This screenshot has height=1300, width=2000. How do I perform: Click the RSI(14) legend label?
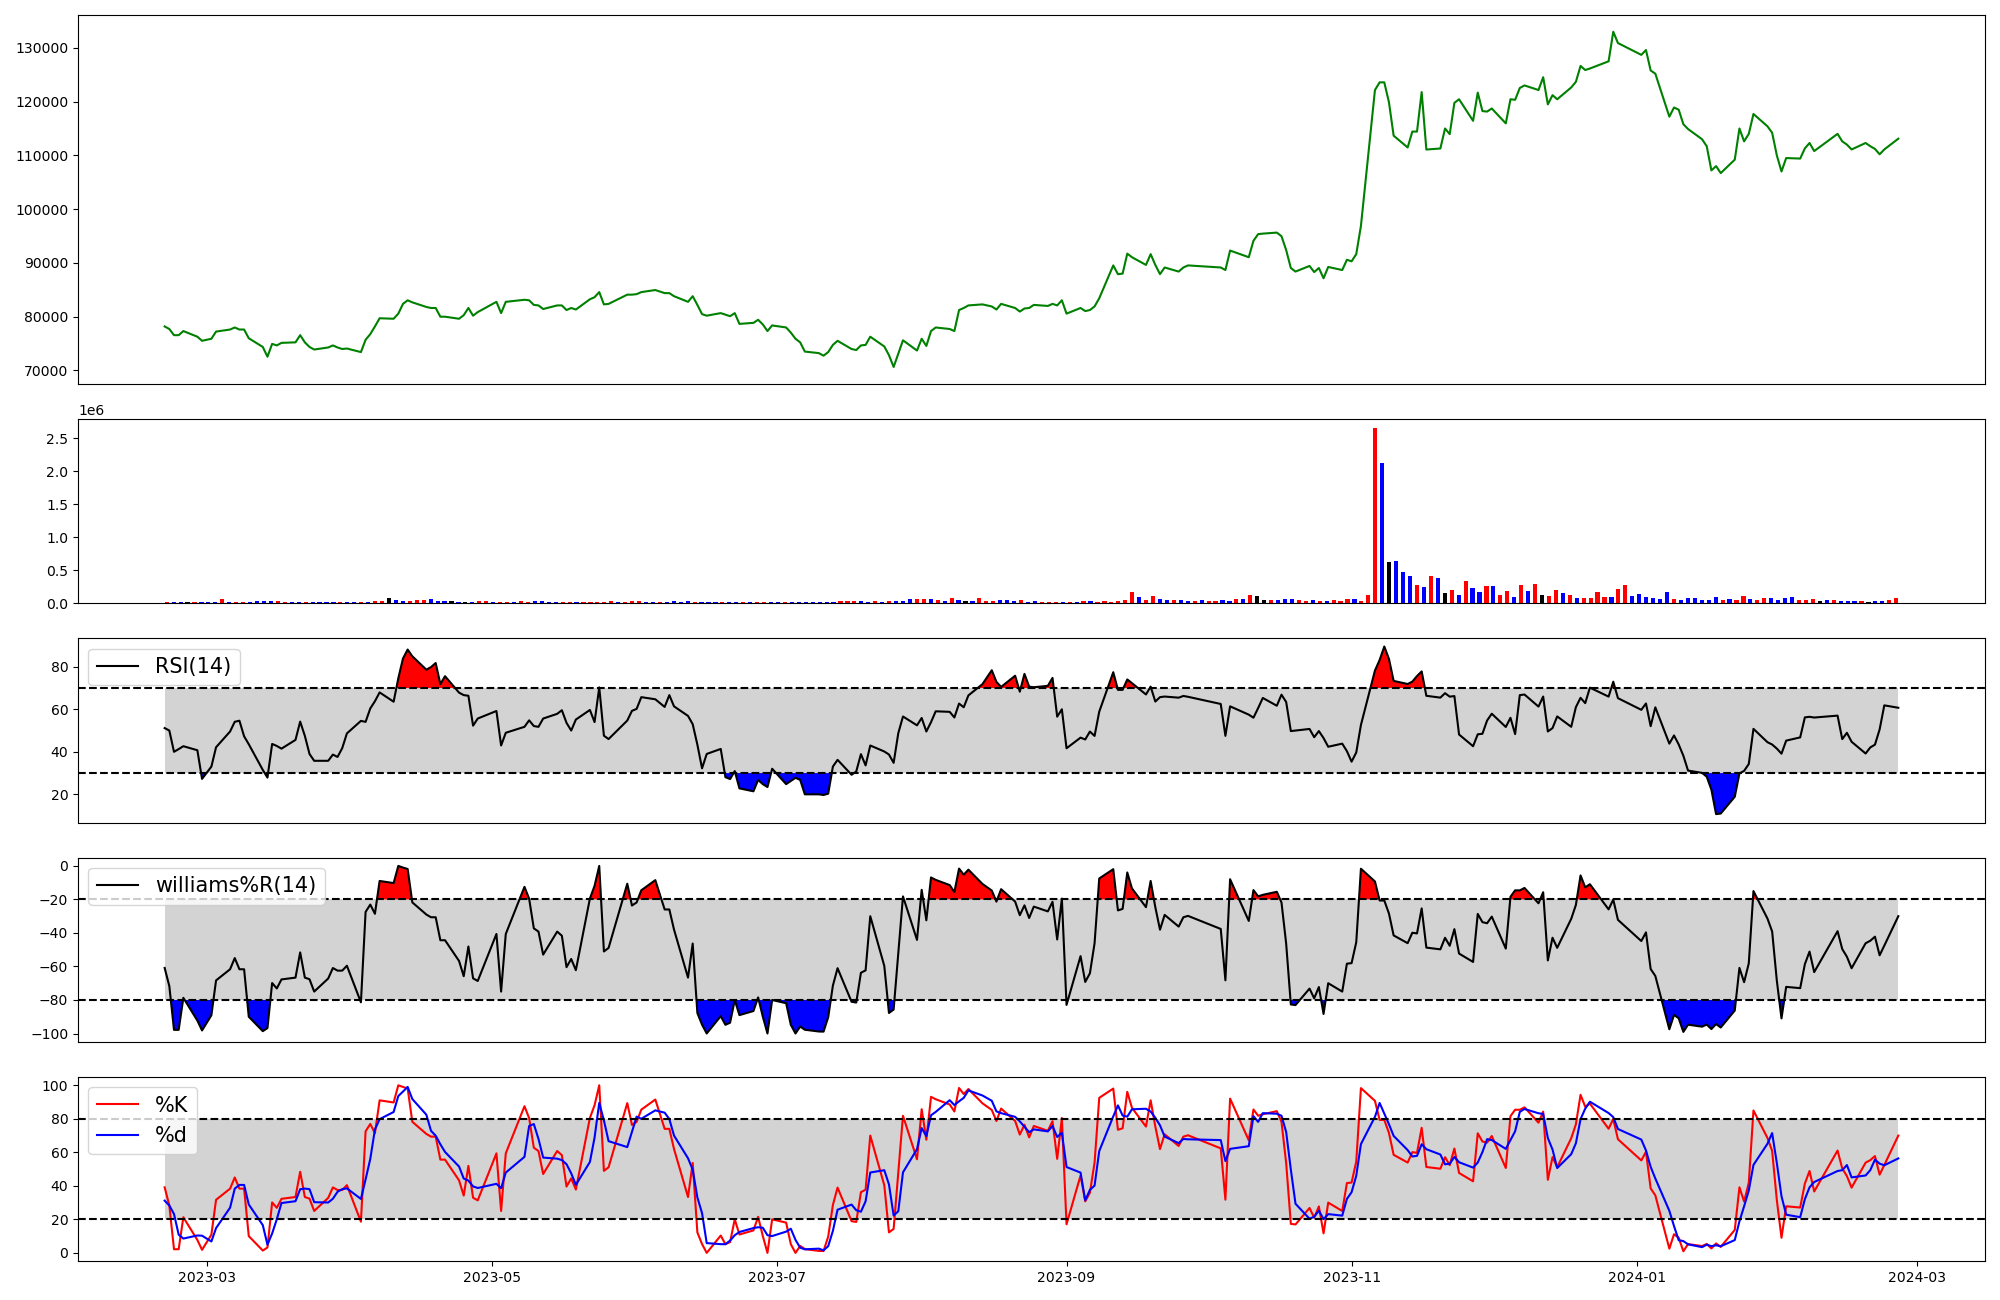pos(192,666)
